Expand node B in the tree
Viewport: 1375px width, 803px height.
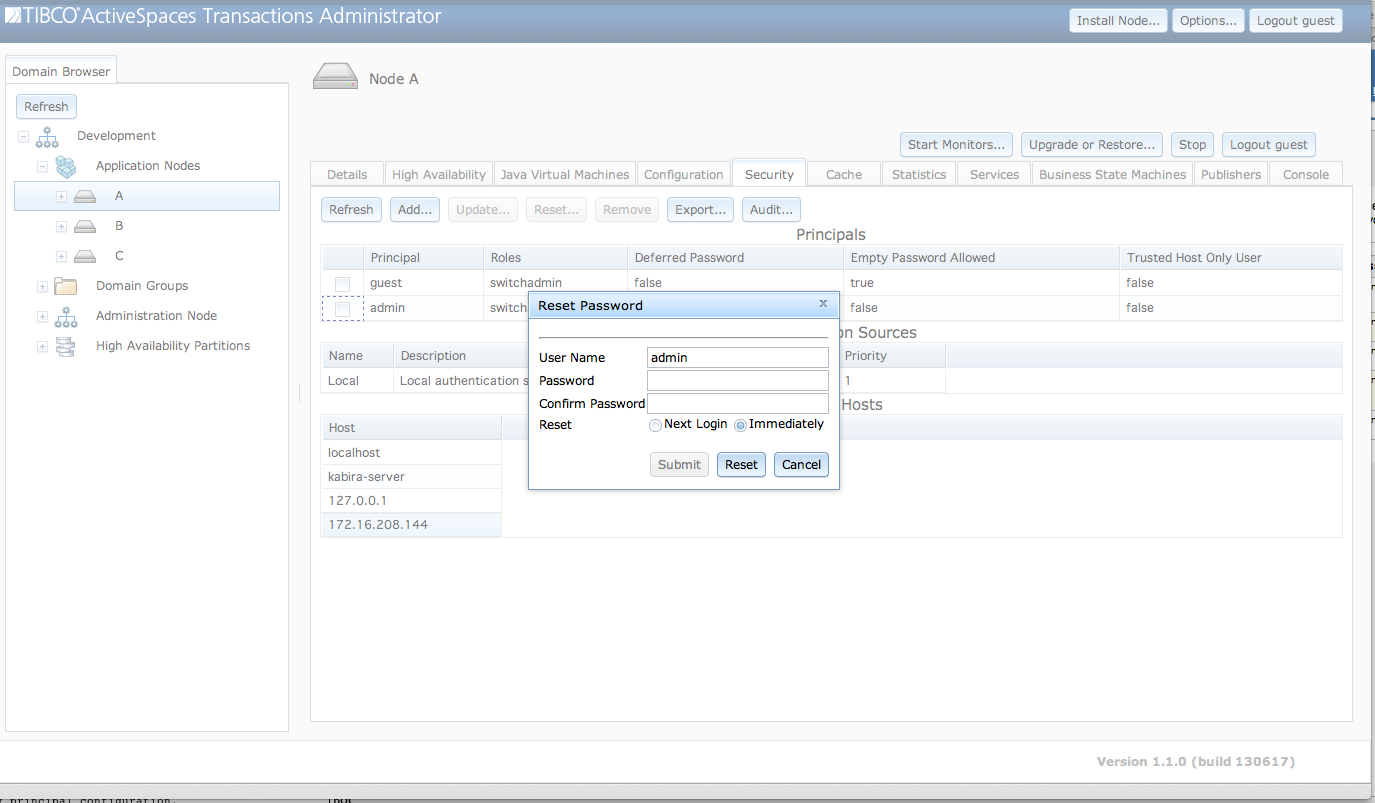point(61,227)
